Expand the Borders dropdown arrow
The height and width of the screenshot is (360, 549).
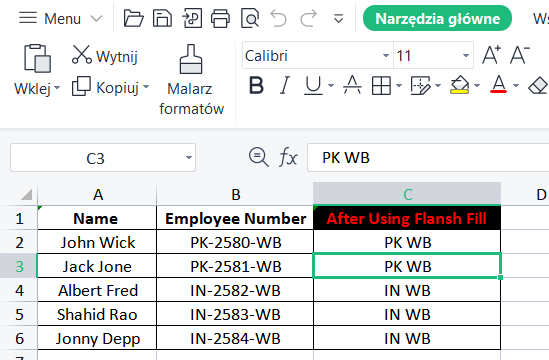click(x=399, y=85)
